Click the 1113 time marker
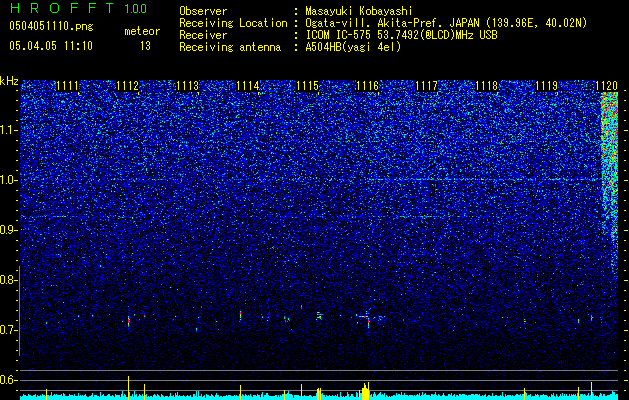 pos(188,86)
